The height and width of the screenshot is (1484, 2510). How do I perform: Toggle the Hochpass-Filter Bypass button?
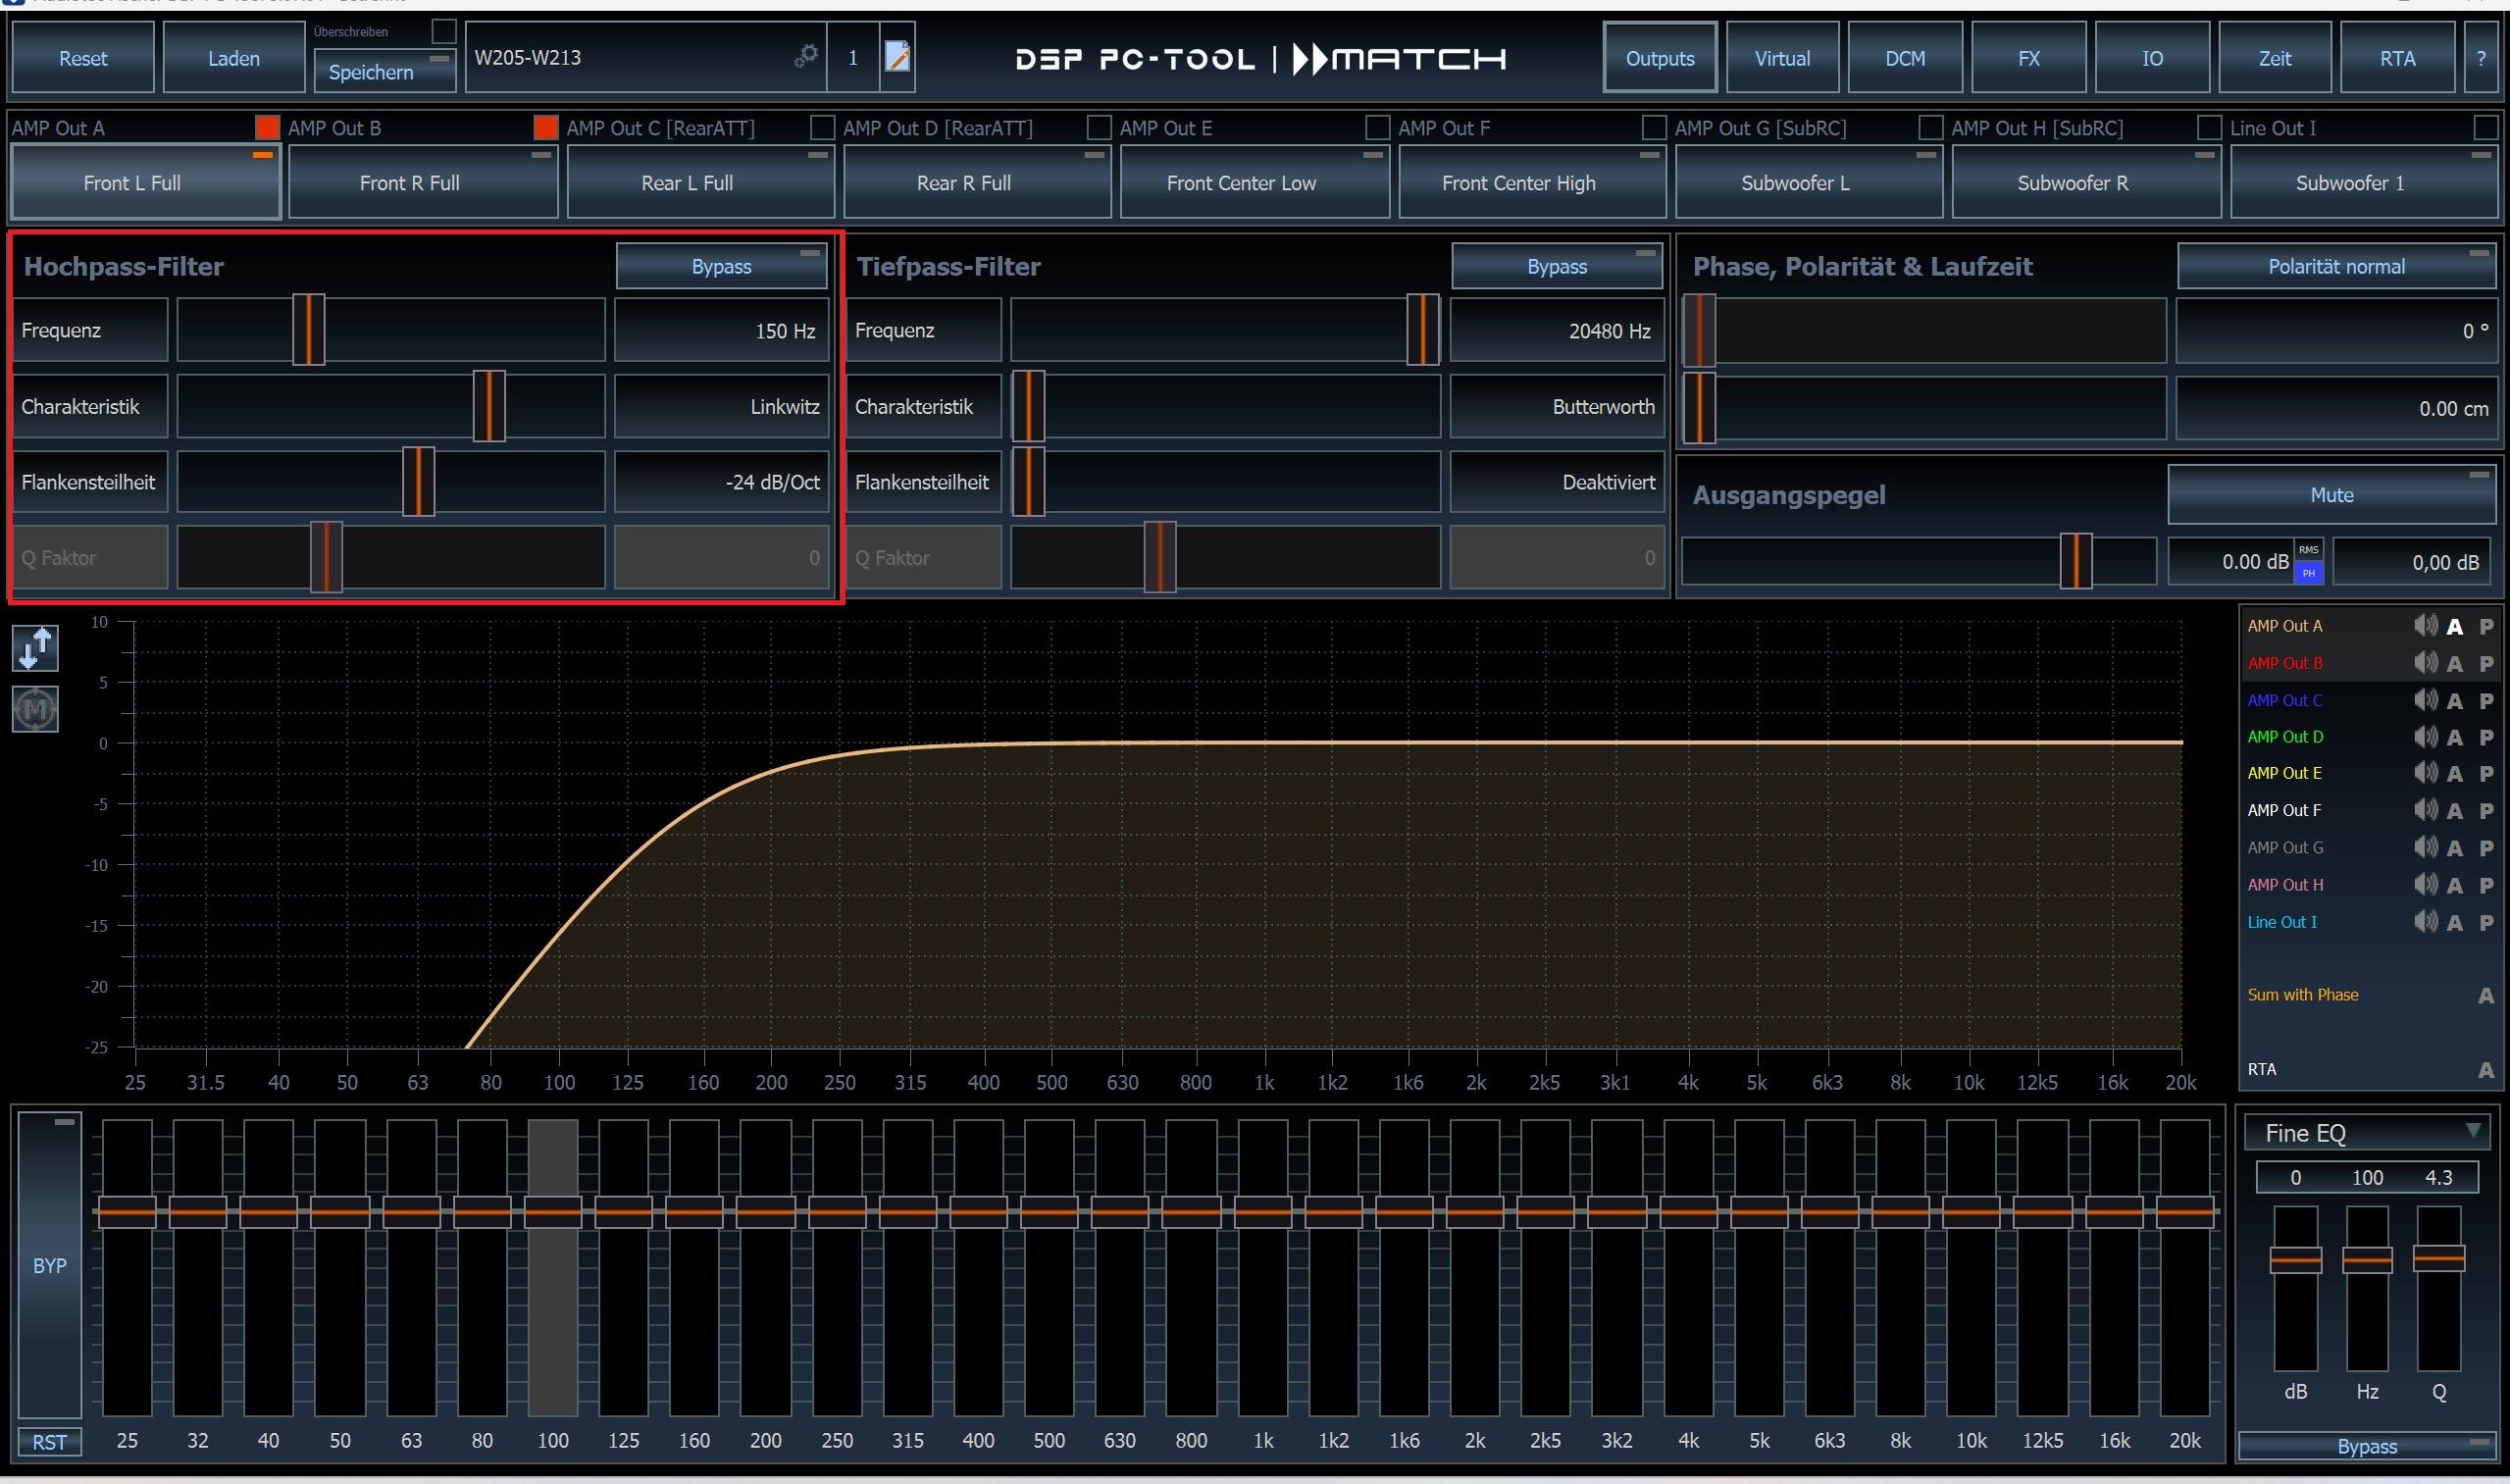pyautogui.click(x=721, y=266)
